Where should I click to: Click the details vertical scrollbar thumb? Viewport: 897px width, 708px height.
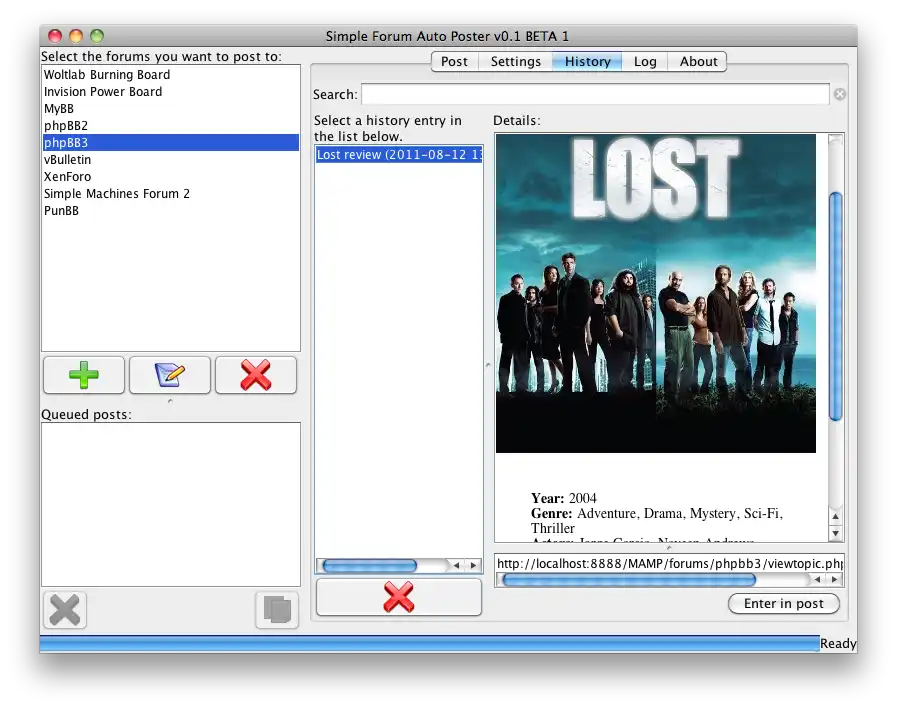[x=835, y=307]
